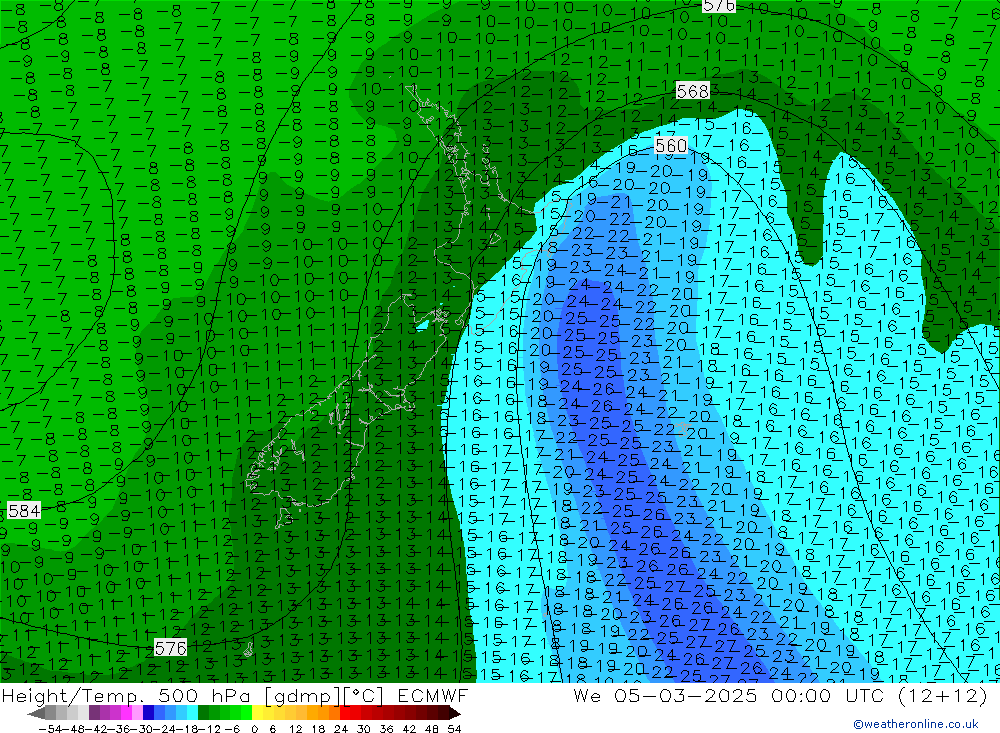Click the '0' legend scale value
The image size is (1000, 733).
[254, 729]
